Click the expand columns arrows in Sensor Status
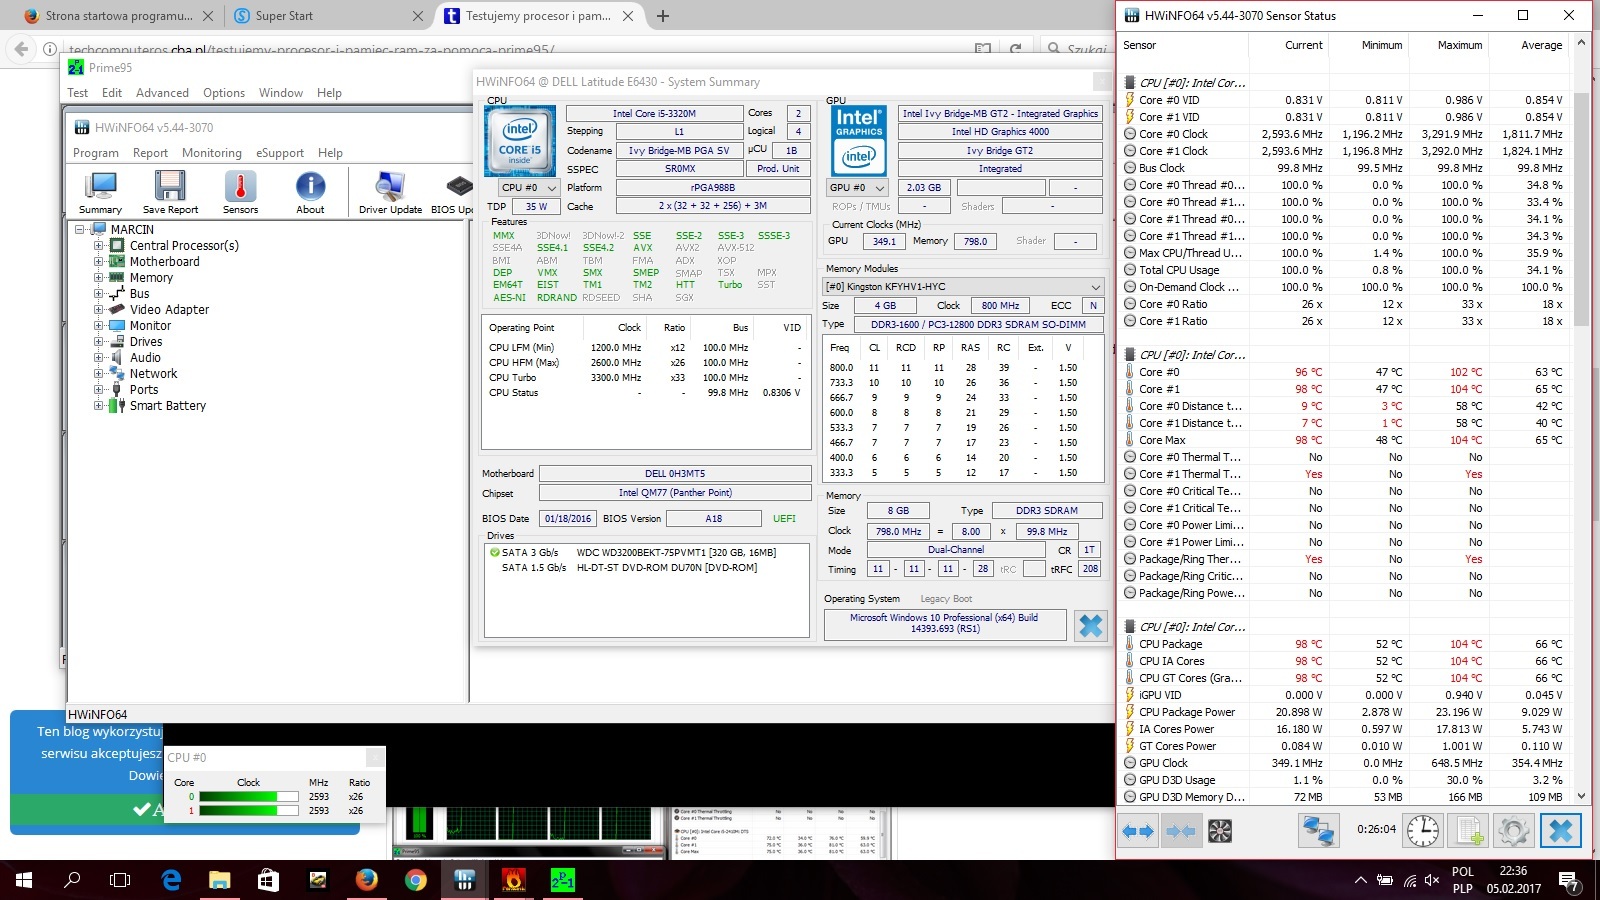Viewport: 1600px width, 900px height. click(x=1138, y=831)
